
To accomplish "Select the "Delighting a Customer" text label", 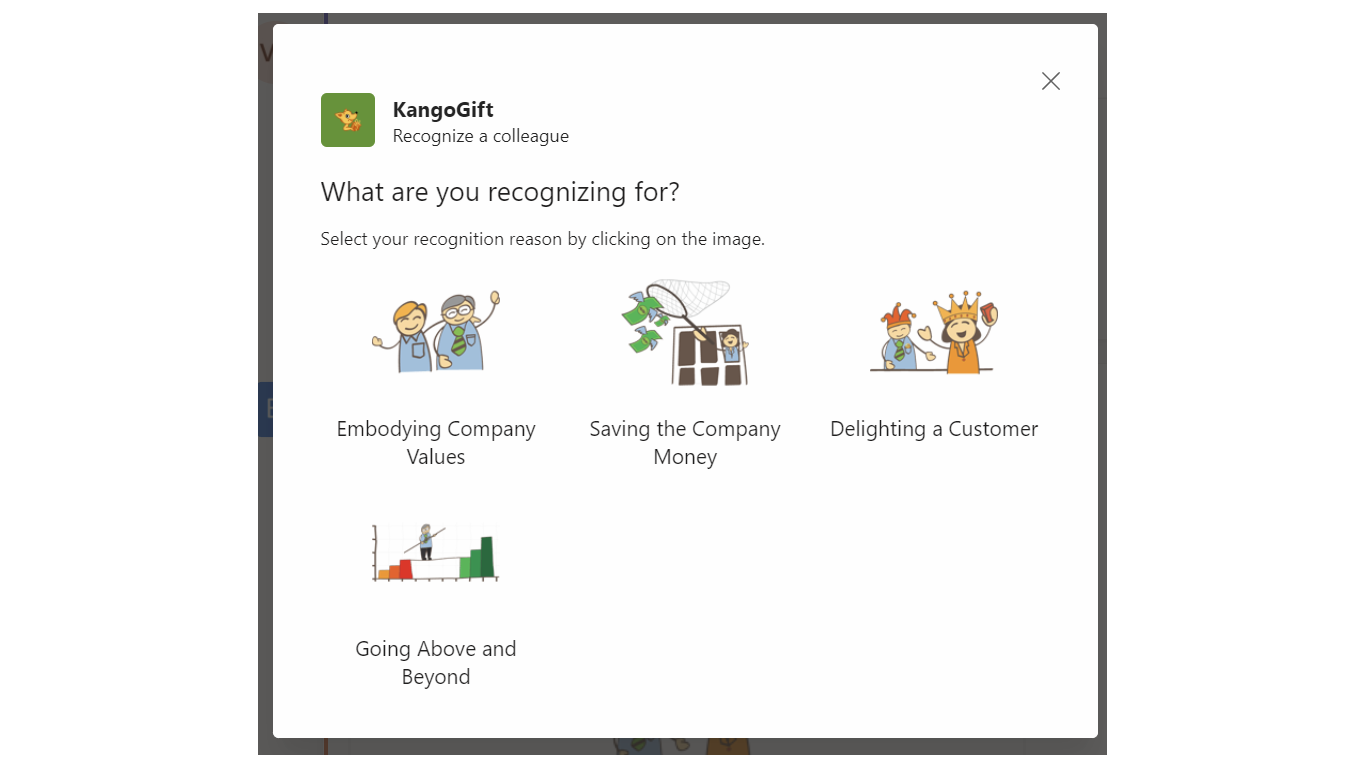I will 934,429.
